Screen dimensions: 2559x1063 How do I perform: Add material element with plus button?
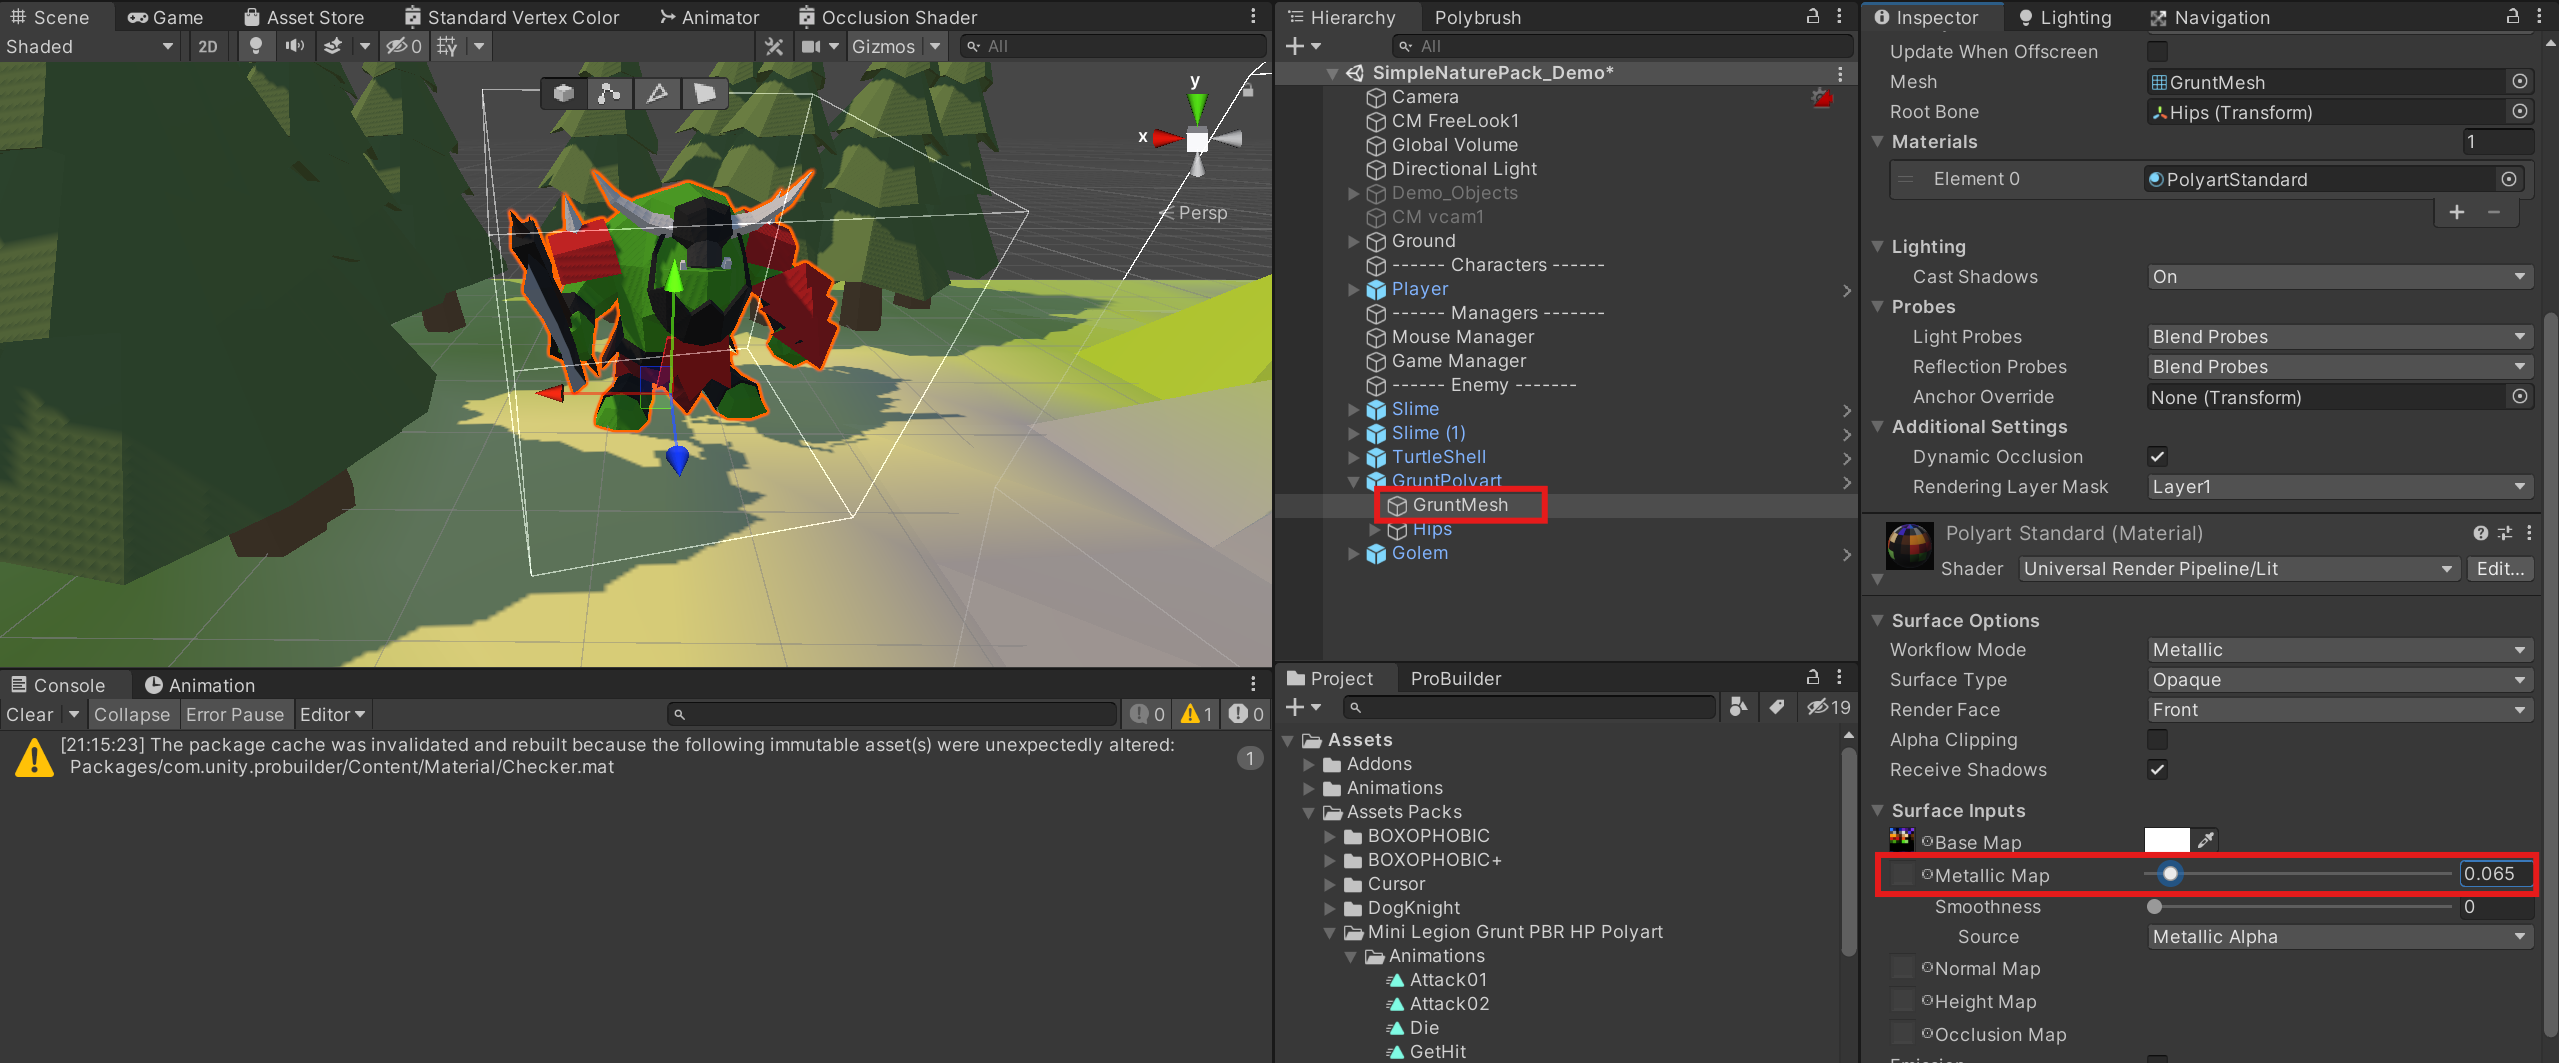pos(2457,212)
